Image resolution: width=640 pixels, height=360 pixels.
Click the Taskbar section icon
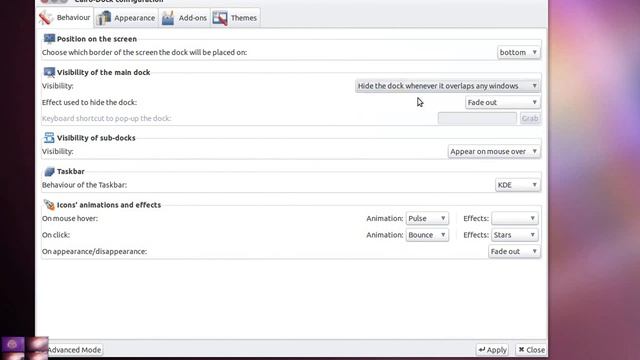pos(49,171)
